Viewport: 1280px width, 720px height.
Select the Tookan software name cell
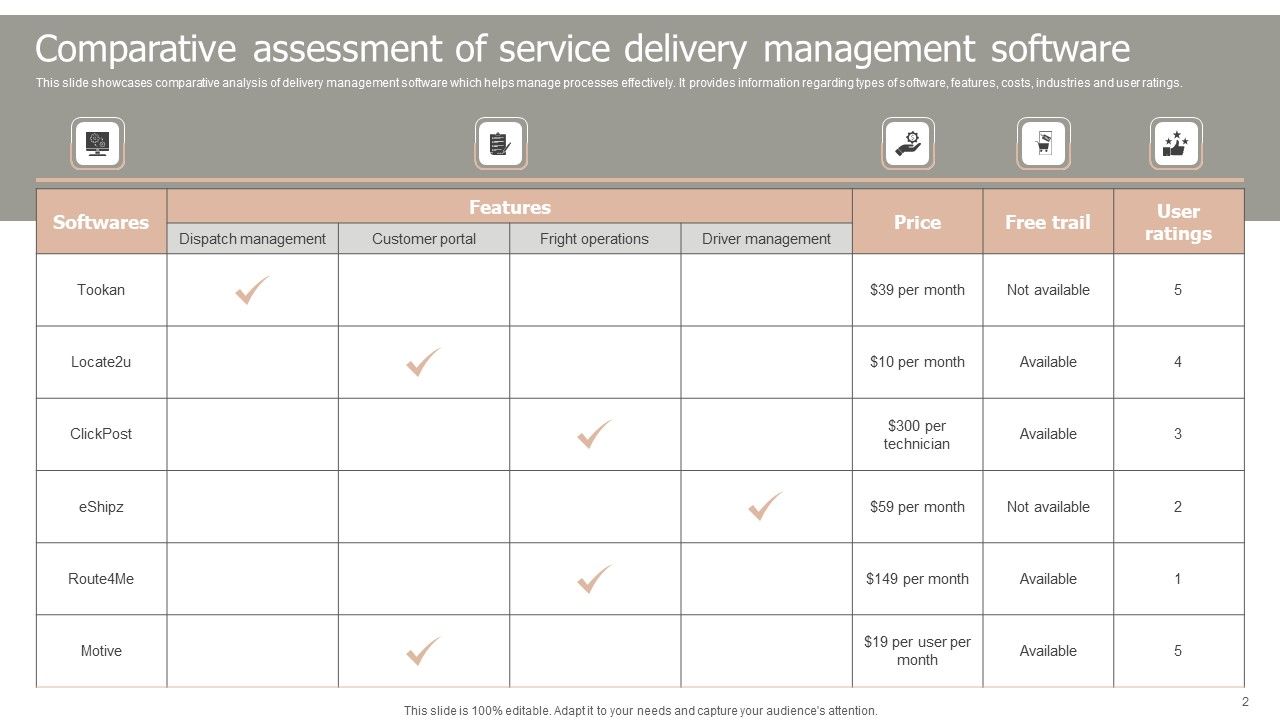point(101,290)
